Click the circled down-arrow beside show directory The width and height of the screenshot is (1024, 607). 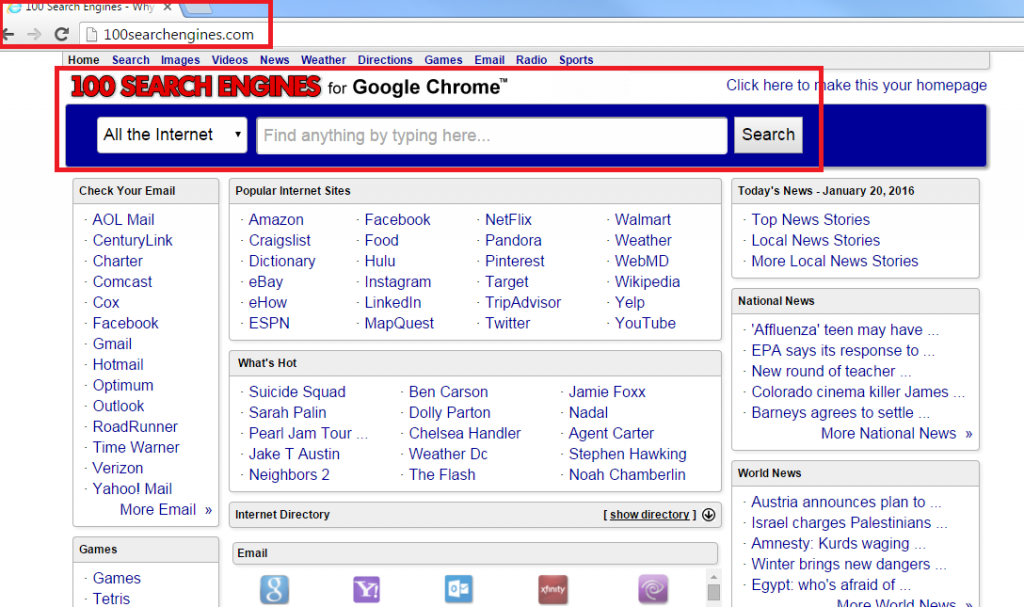pyautogui.click(x=709, y=515)
